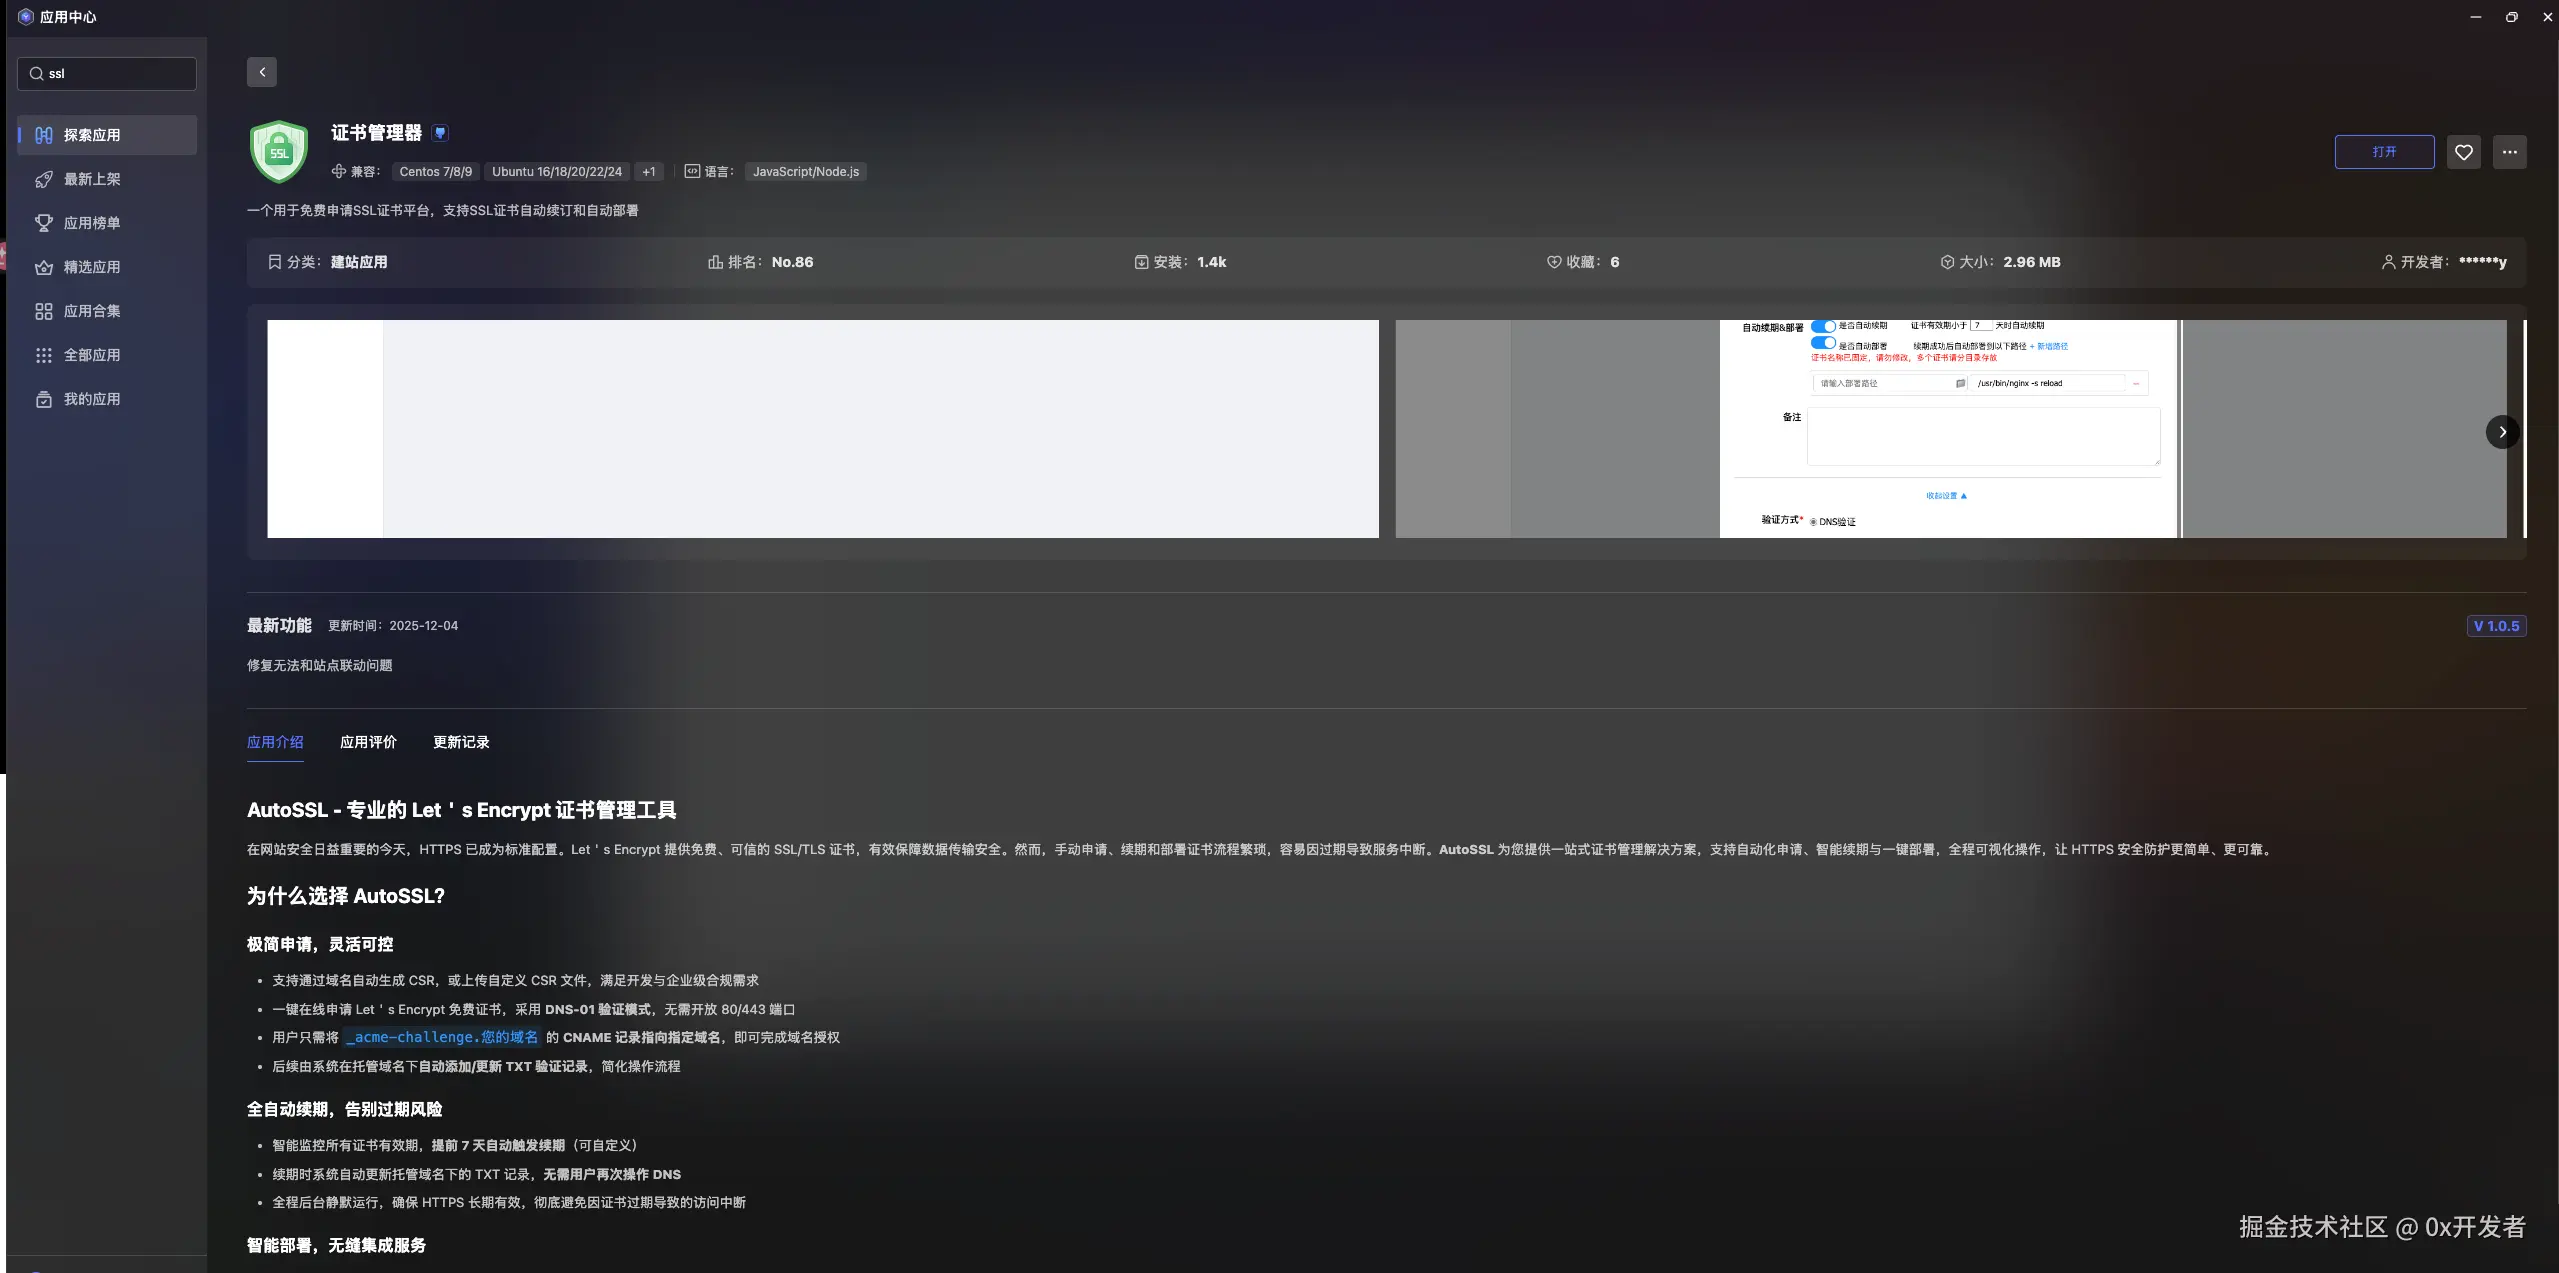
Task: Open the first blank screenshot thumbnail
Action: [822, 429]
